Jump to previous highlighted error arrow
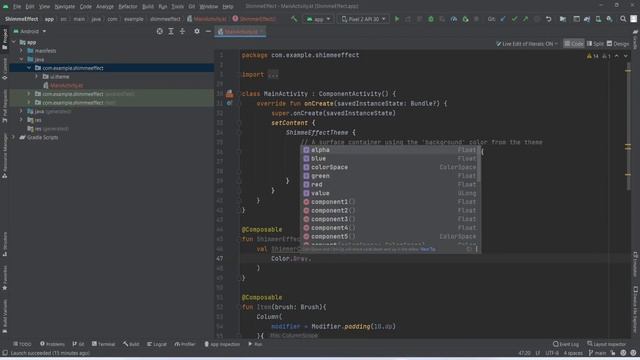Screen dimensions: 640x360 [616, 56]
